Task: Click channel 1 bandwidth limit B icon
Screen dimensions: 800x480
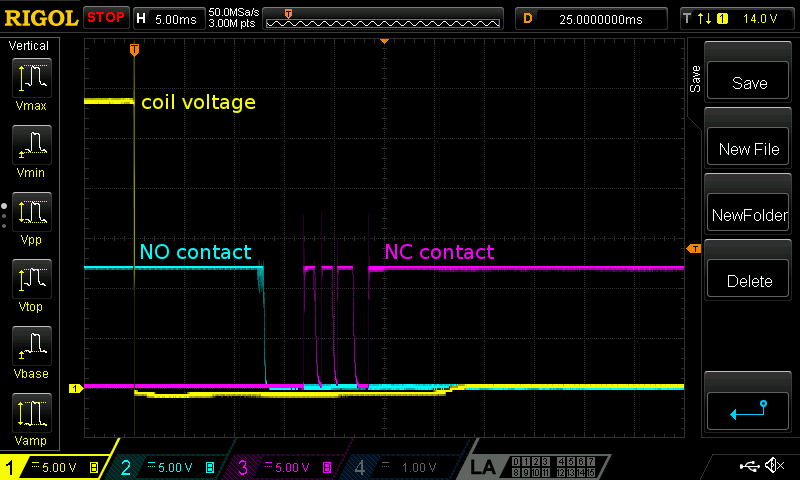Action: pos(94,467)
